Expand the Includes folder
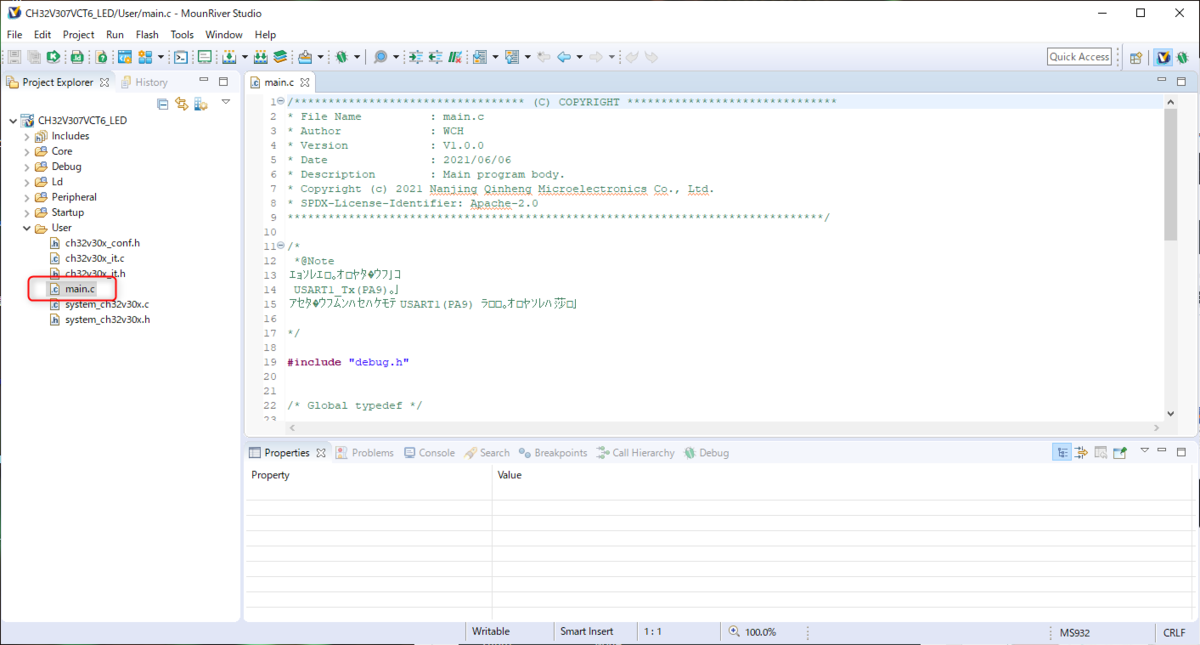 27,136
